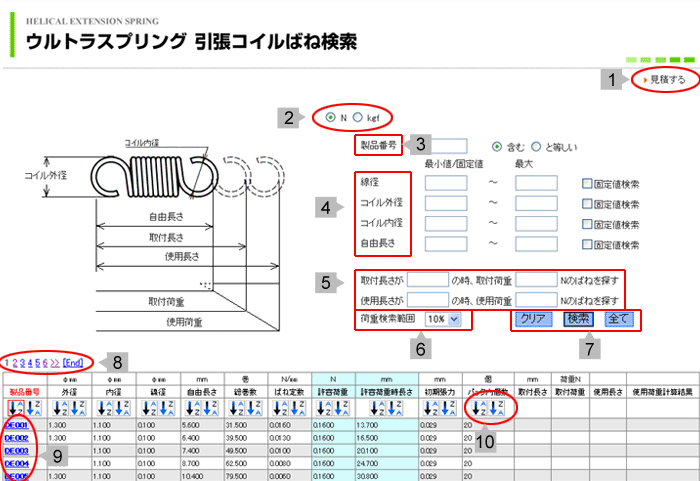The height and width of the screenshot is (481, 700).
Task: Open product DE004 link
Action: [17, 464]
